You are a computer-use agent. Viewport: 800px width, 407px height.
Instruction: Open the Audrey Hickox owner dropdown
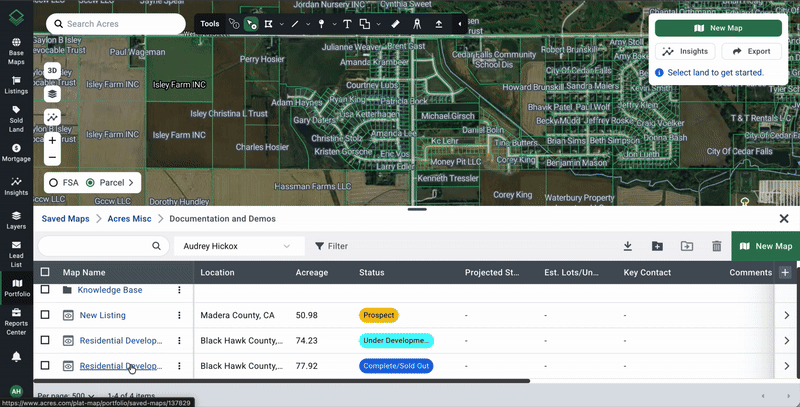[x=238, y=246]
